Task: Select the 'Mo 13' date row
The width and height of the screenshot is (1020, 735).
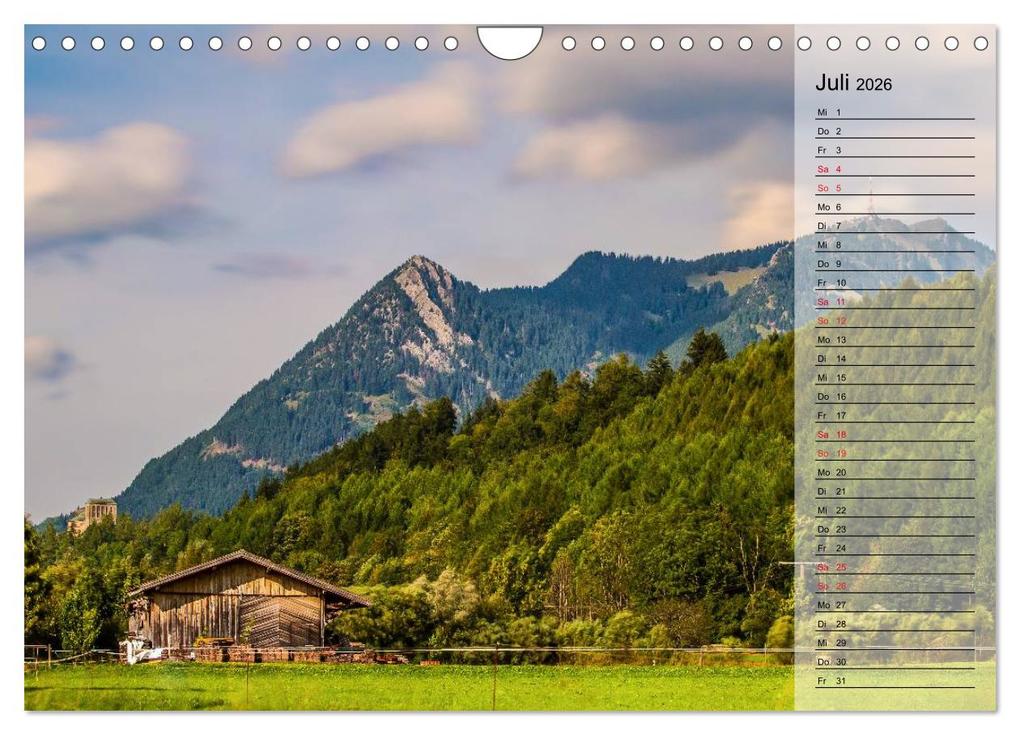Action: [x=895, y=339]
